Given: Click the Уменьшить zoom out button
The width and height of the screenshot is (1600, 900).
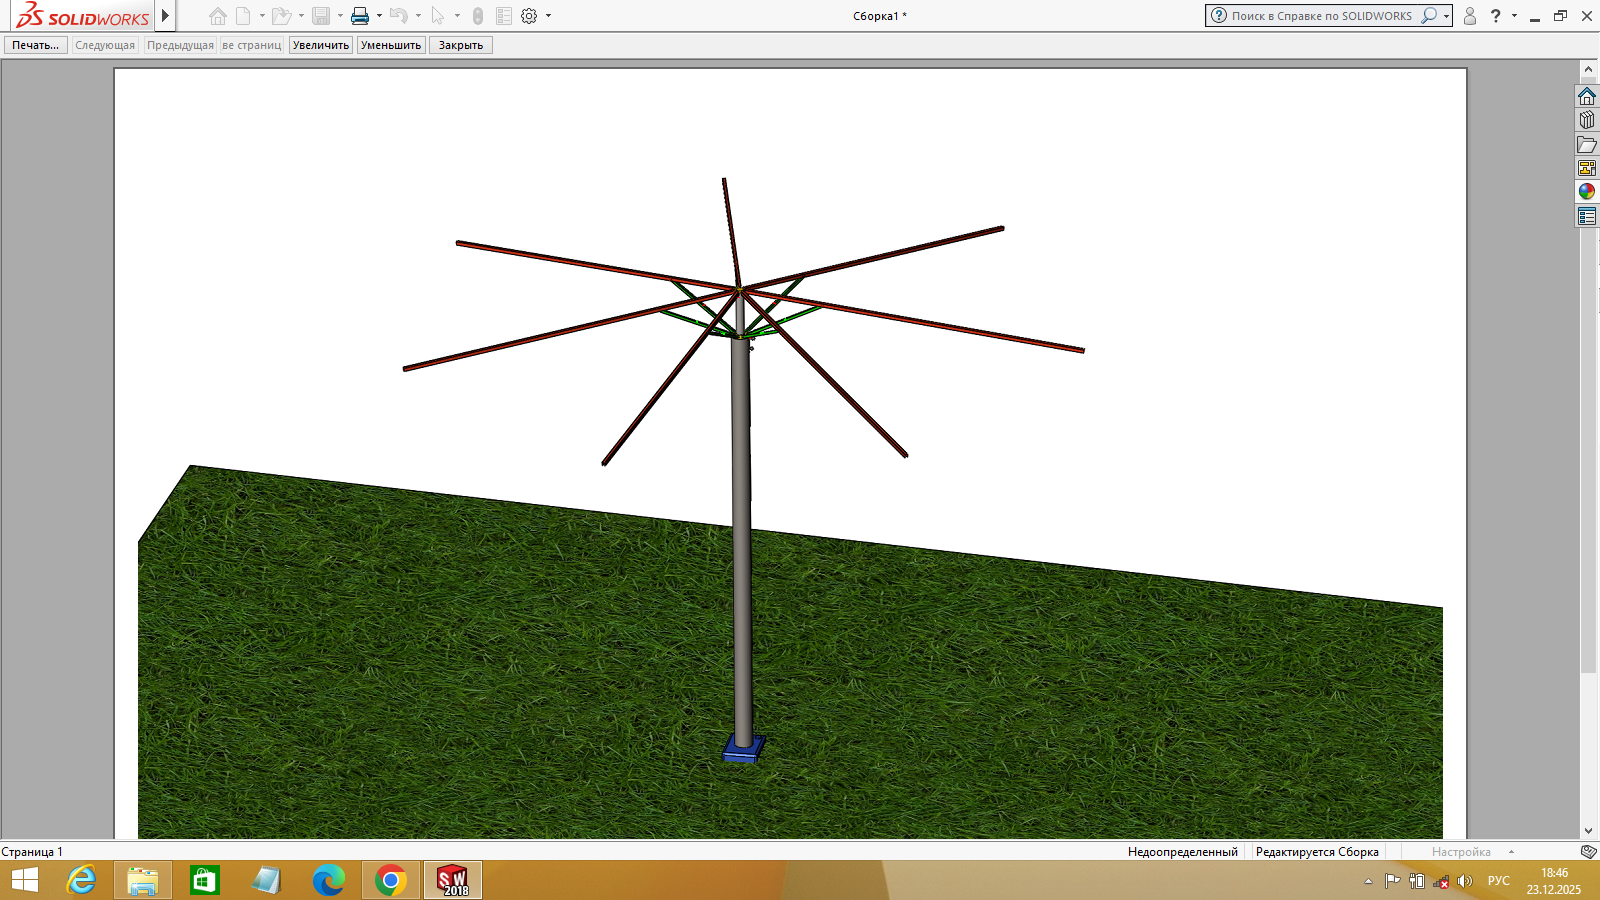Looking at the screenshot, I should click(x=391, y=45).
